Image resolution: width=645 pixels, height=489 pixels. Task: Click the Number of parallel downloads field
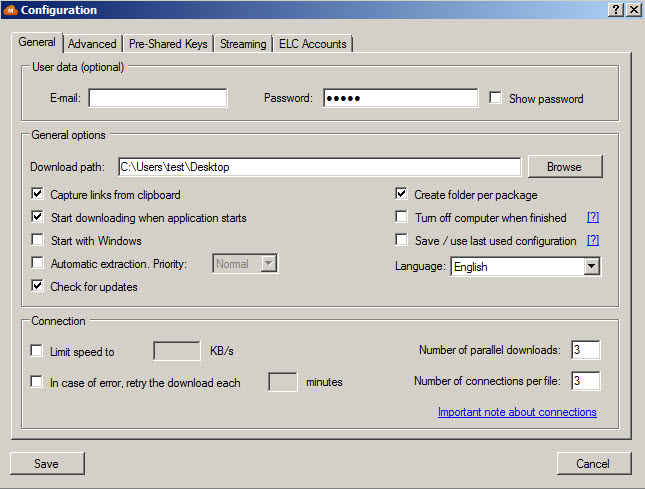pos(585,349)
